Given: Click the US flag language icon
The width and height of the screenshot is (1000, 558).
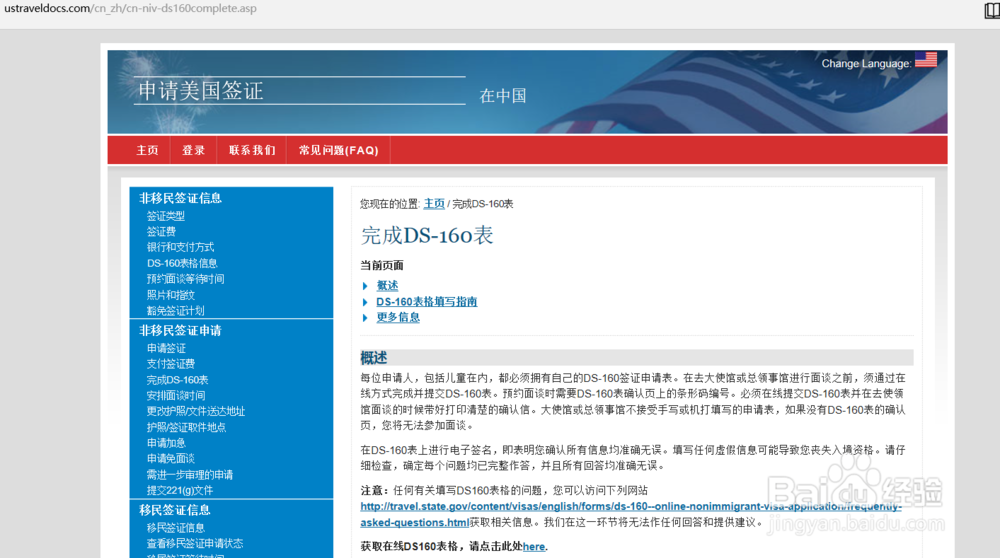Looking at the screenshot, I should point(925,60).
